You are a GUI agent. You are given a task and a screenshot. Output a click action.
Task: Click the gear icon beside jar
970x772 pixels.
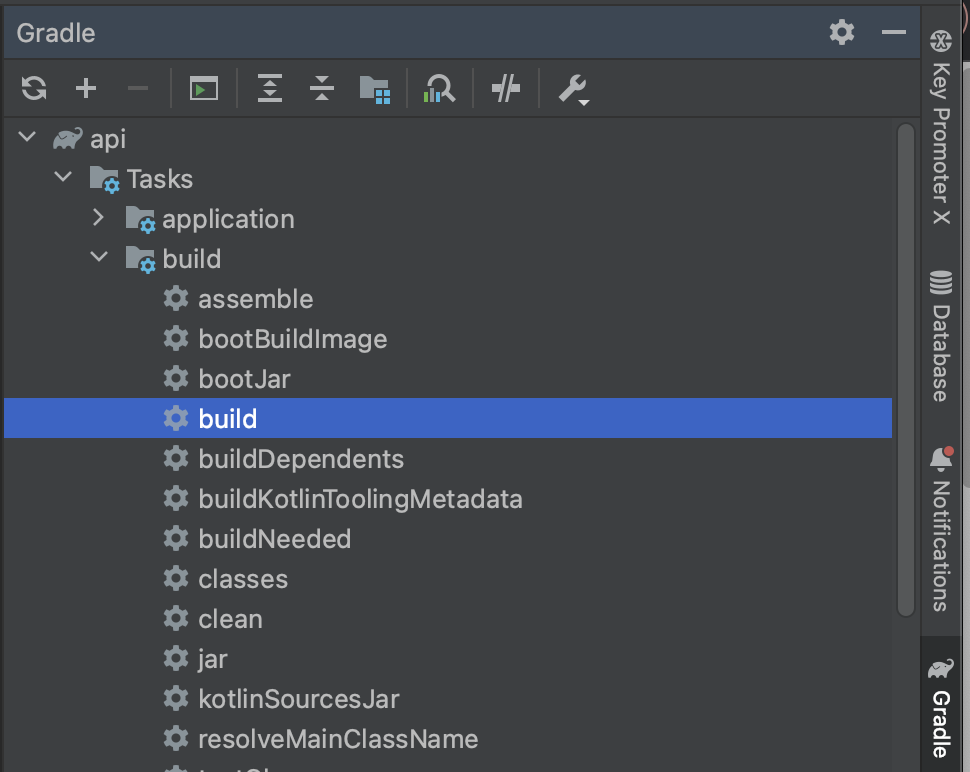176,658
